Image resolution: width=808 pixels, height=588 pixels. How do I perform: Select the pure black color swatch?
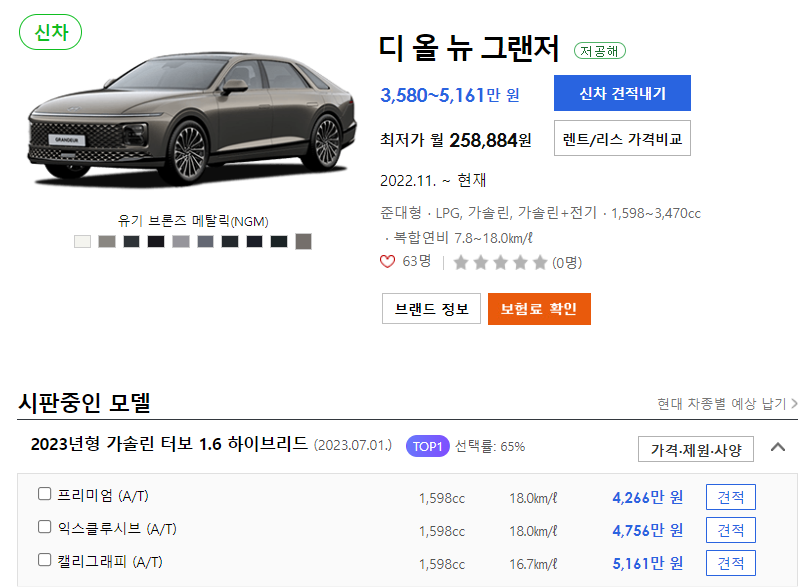point(156,241)
